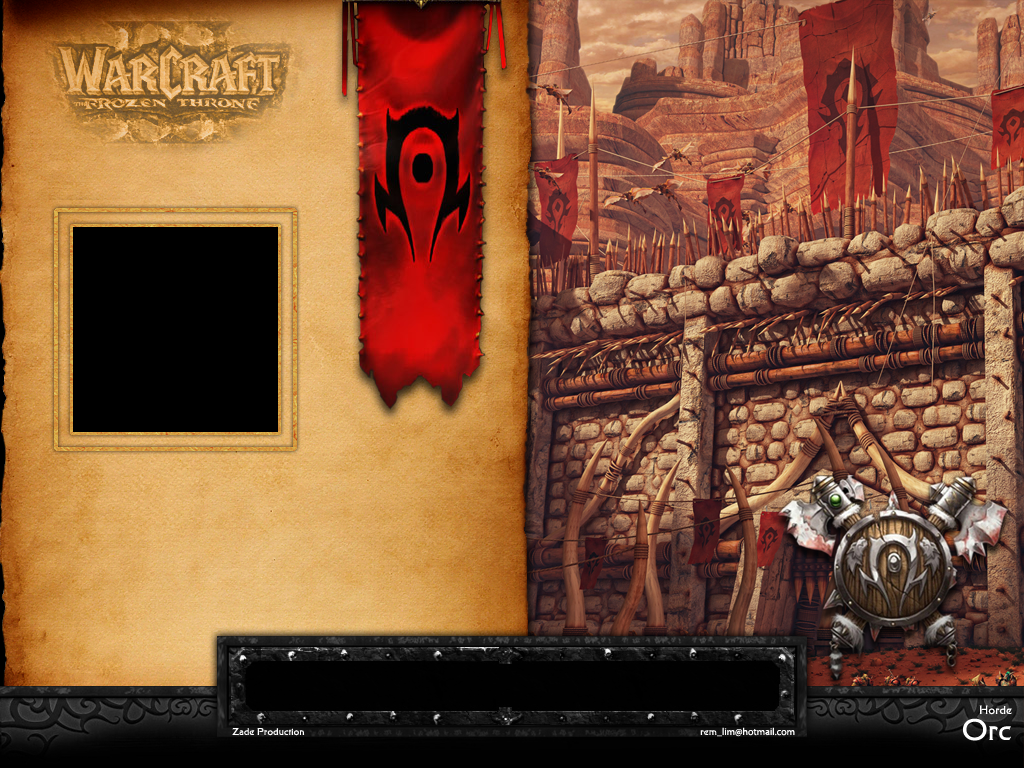Click the rem_lim@hotmail.com email text

[x=747, y=731]
